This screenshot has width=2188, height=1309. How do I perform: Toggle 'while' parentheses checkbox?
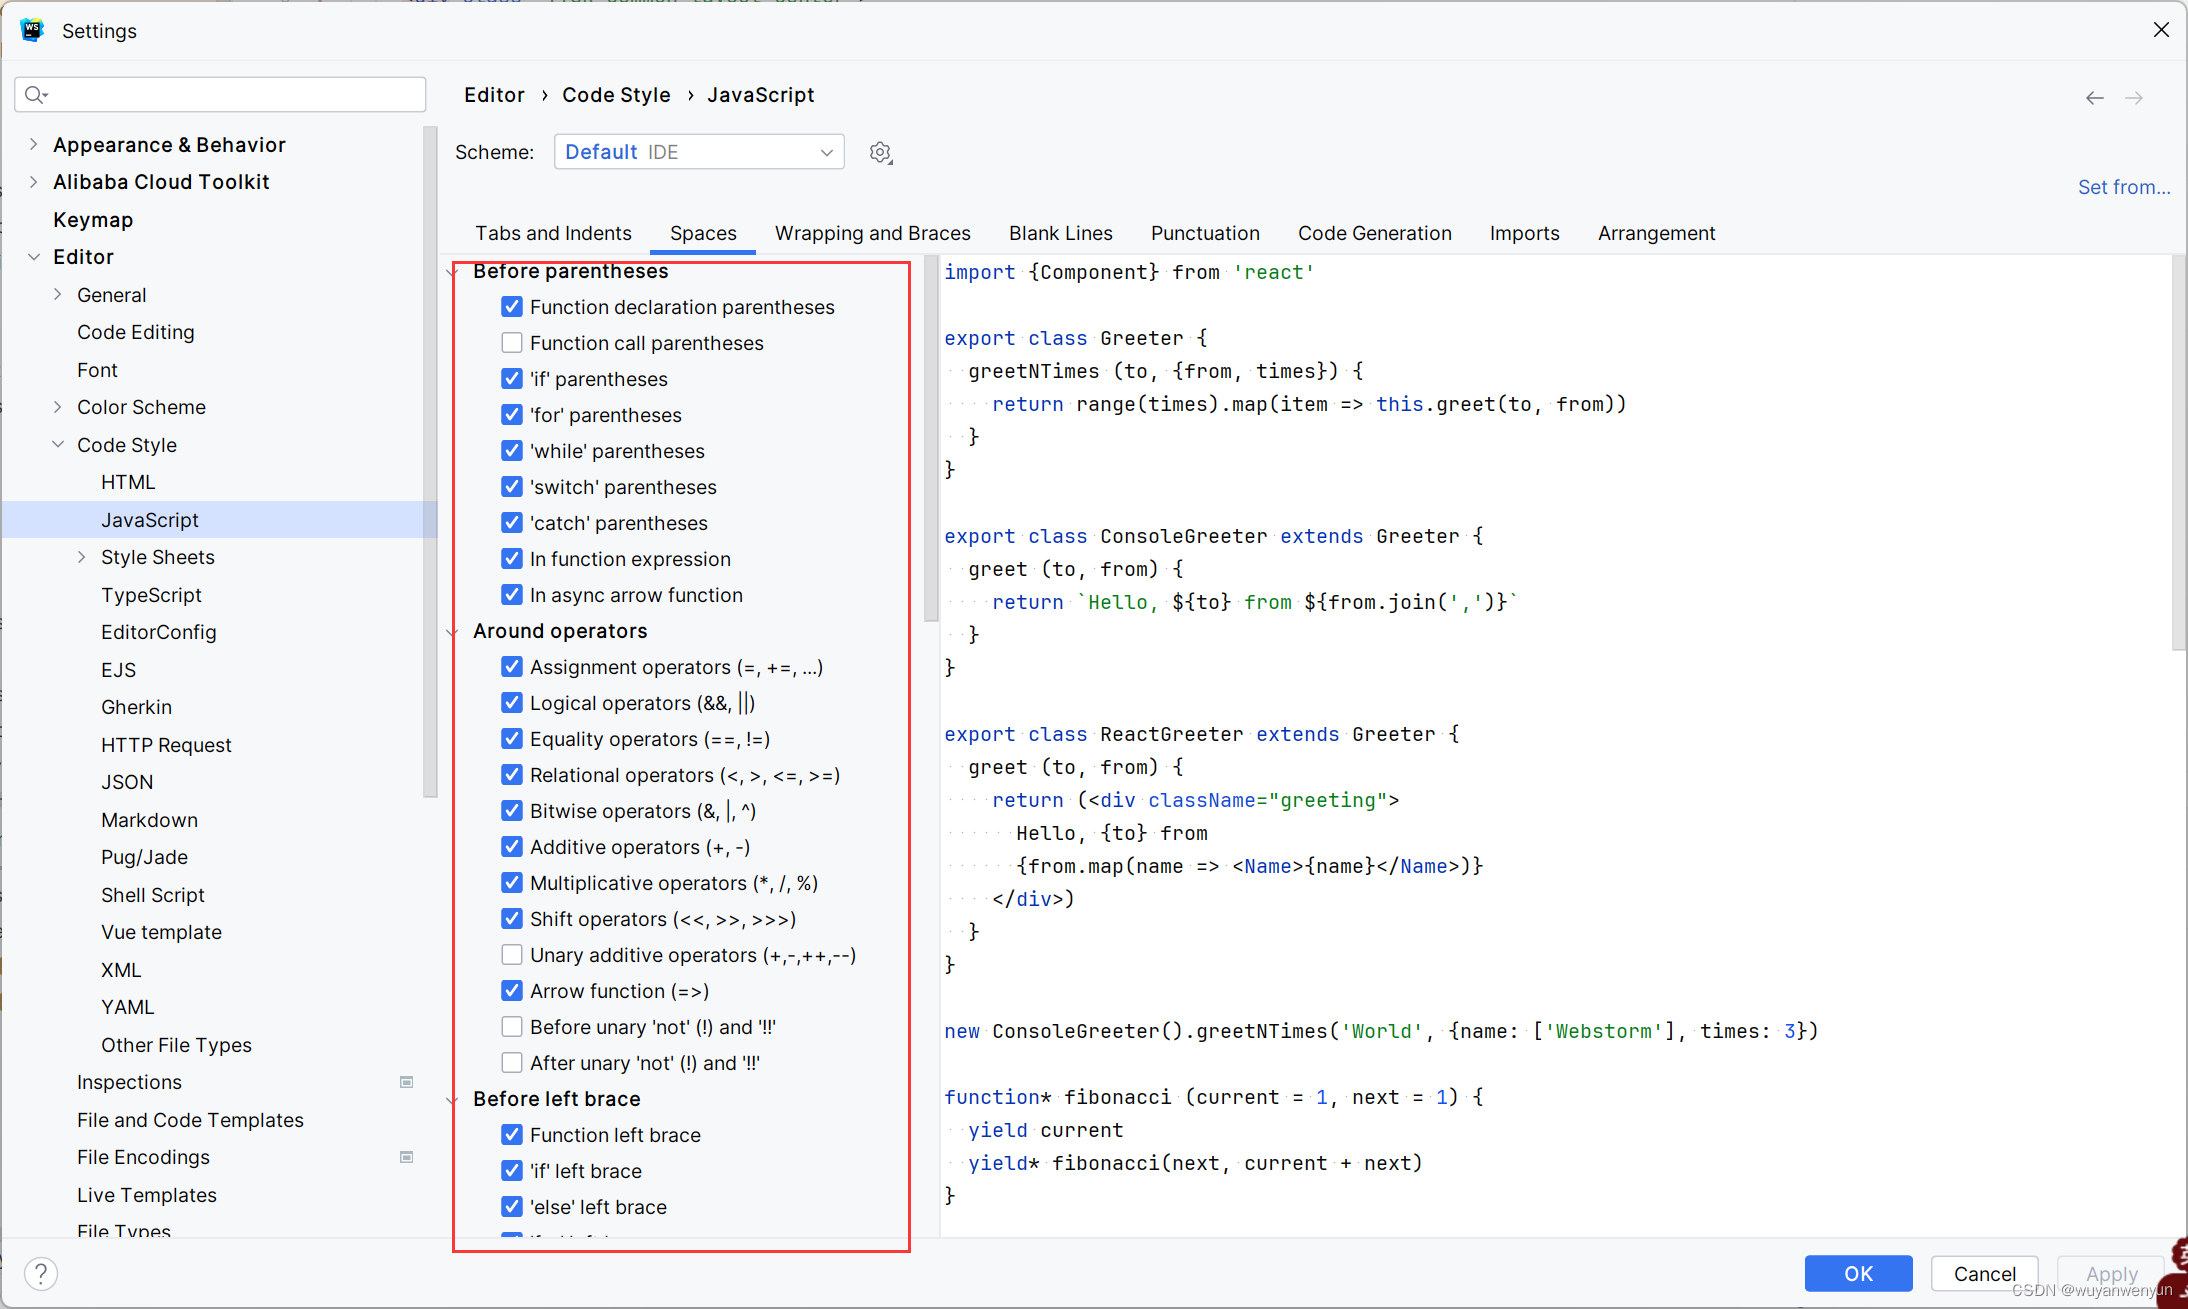[512, 451]
